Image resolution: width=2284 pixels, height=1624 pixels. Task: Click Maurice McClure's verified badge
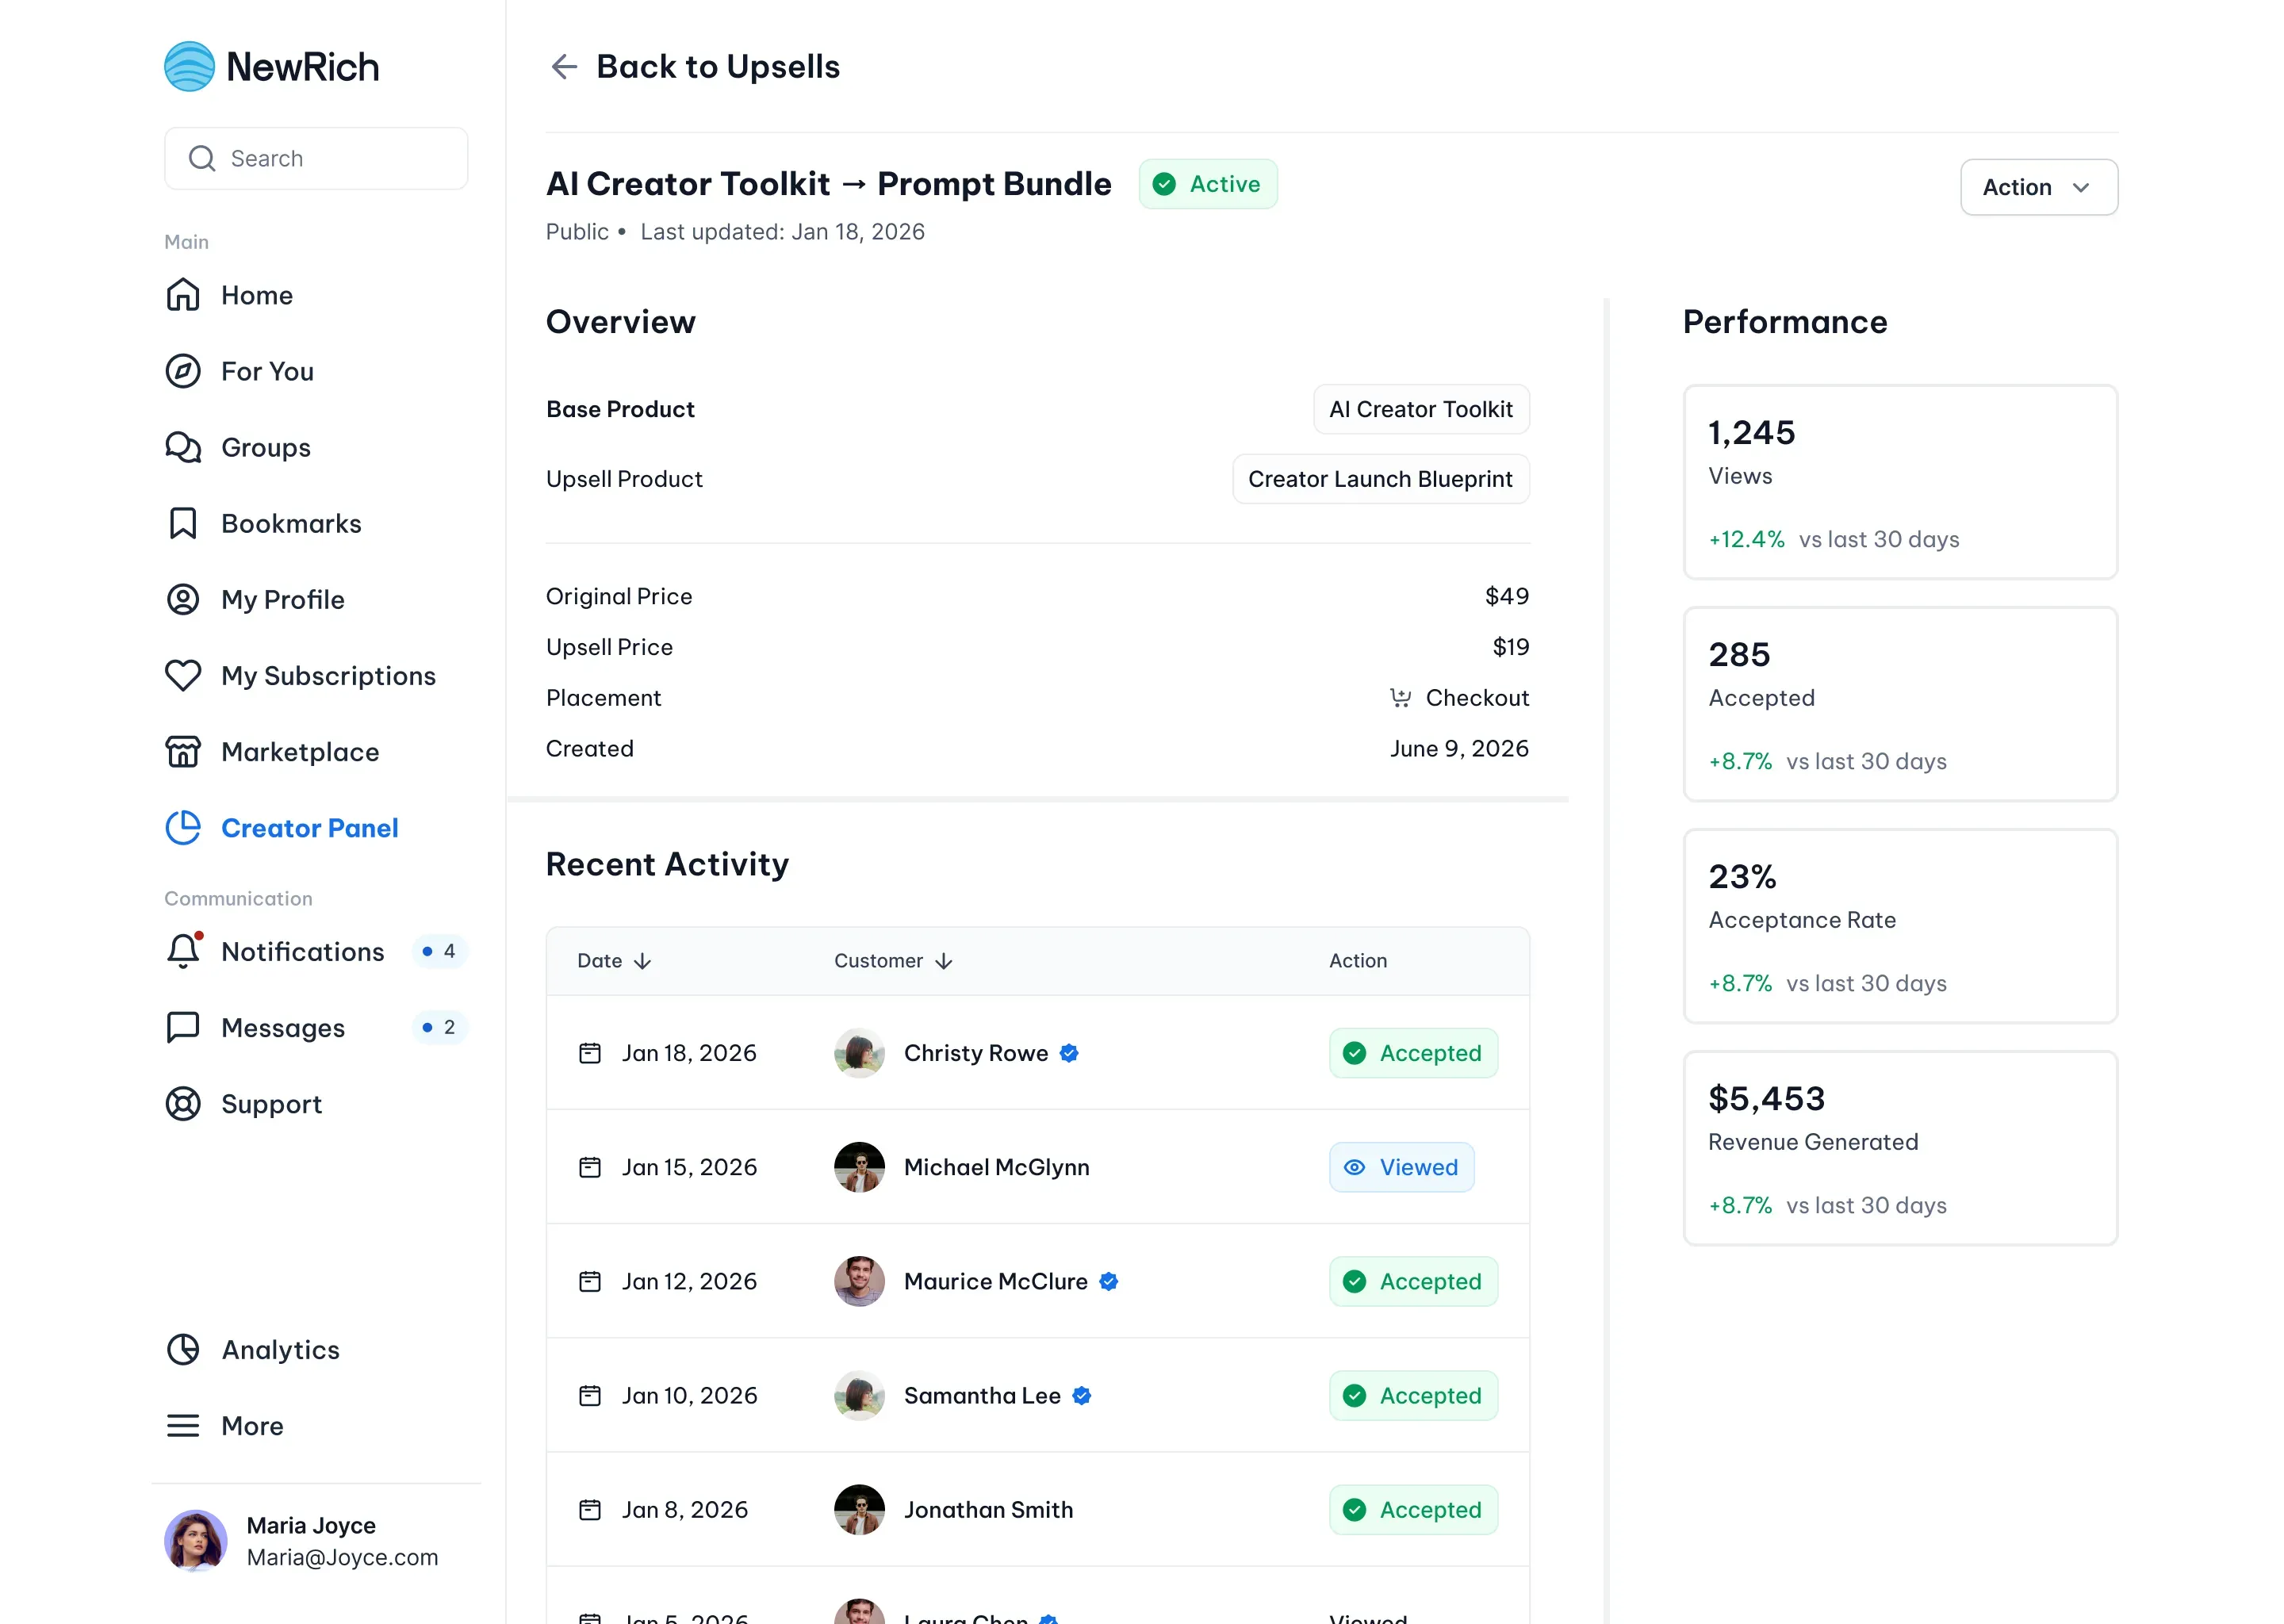tap(1109, 1281)
